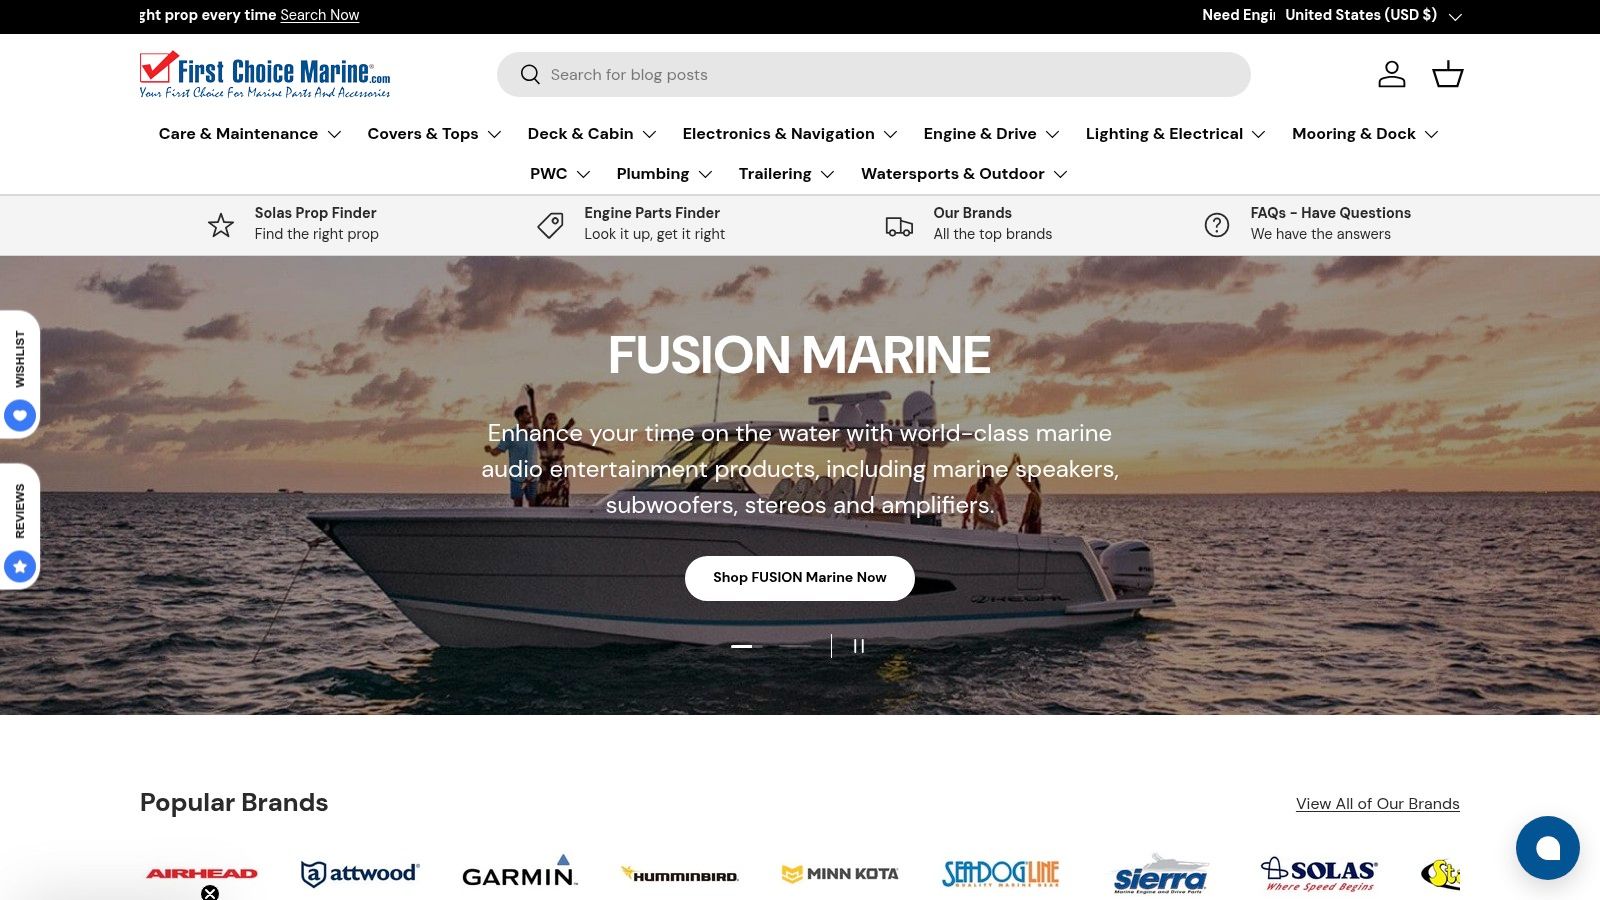
Task: Expand the Care & Maintenance menu
Action: pyautogui.click(x=250, y=134)
